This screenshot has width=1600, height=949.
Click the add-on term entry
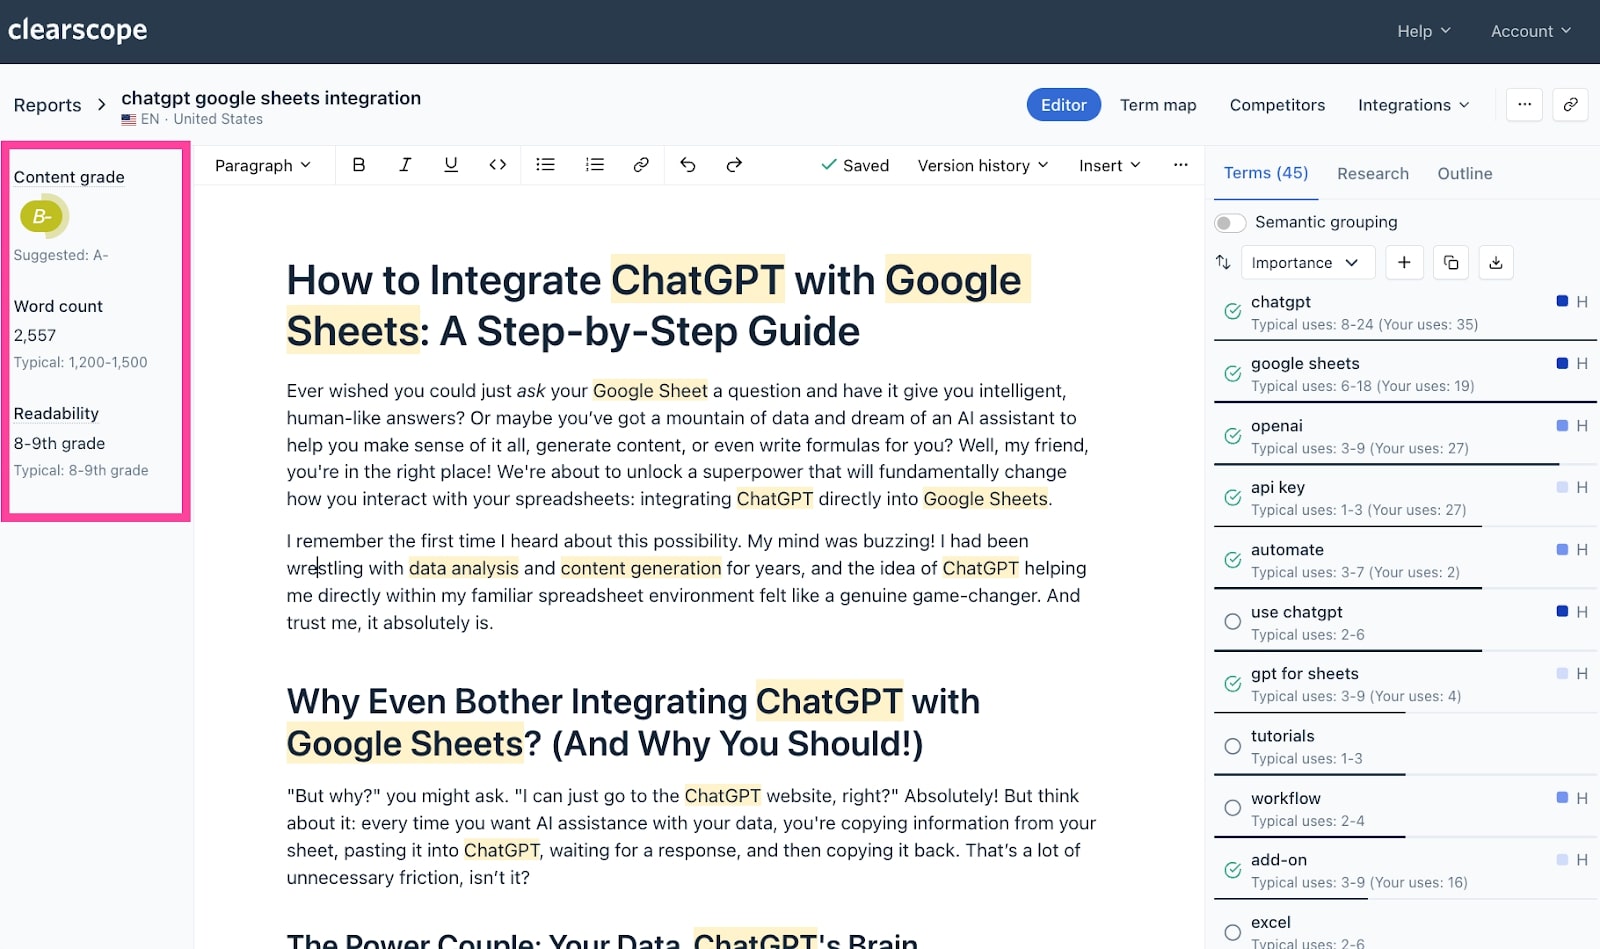coord(1405,870)
